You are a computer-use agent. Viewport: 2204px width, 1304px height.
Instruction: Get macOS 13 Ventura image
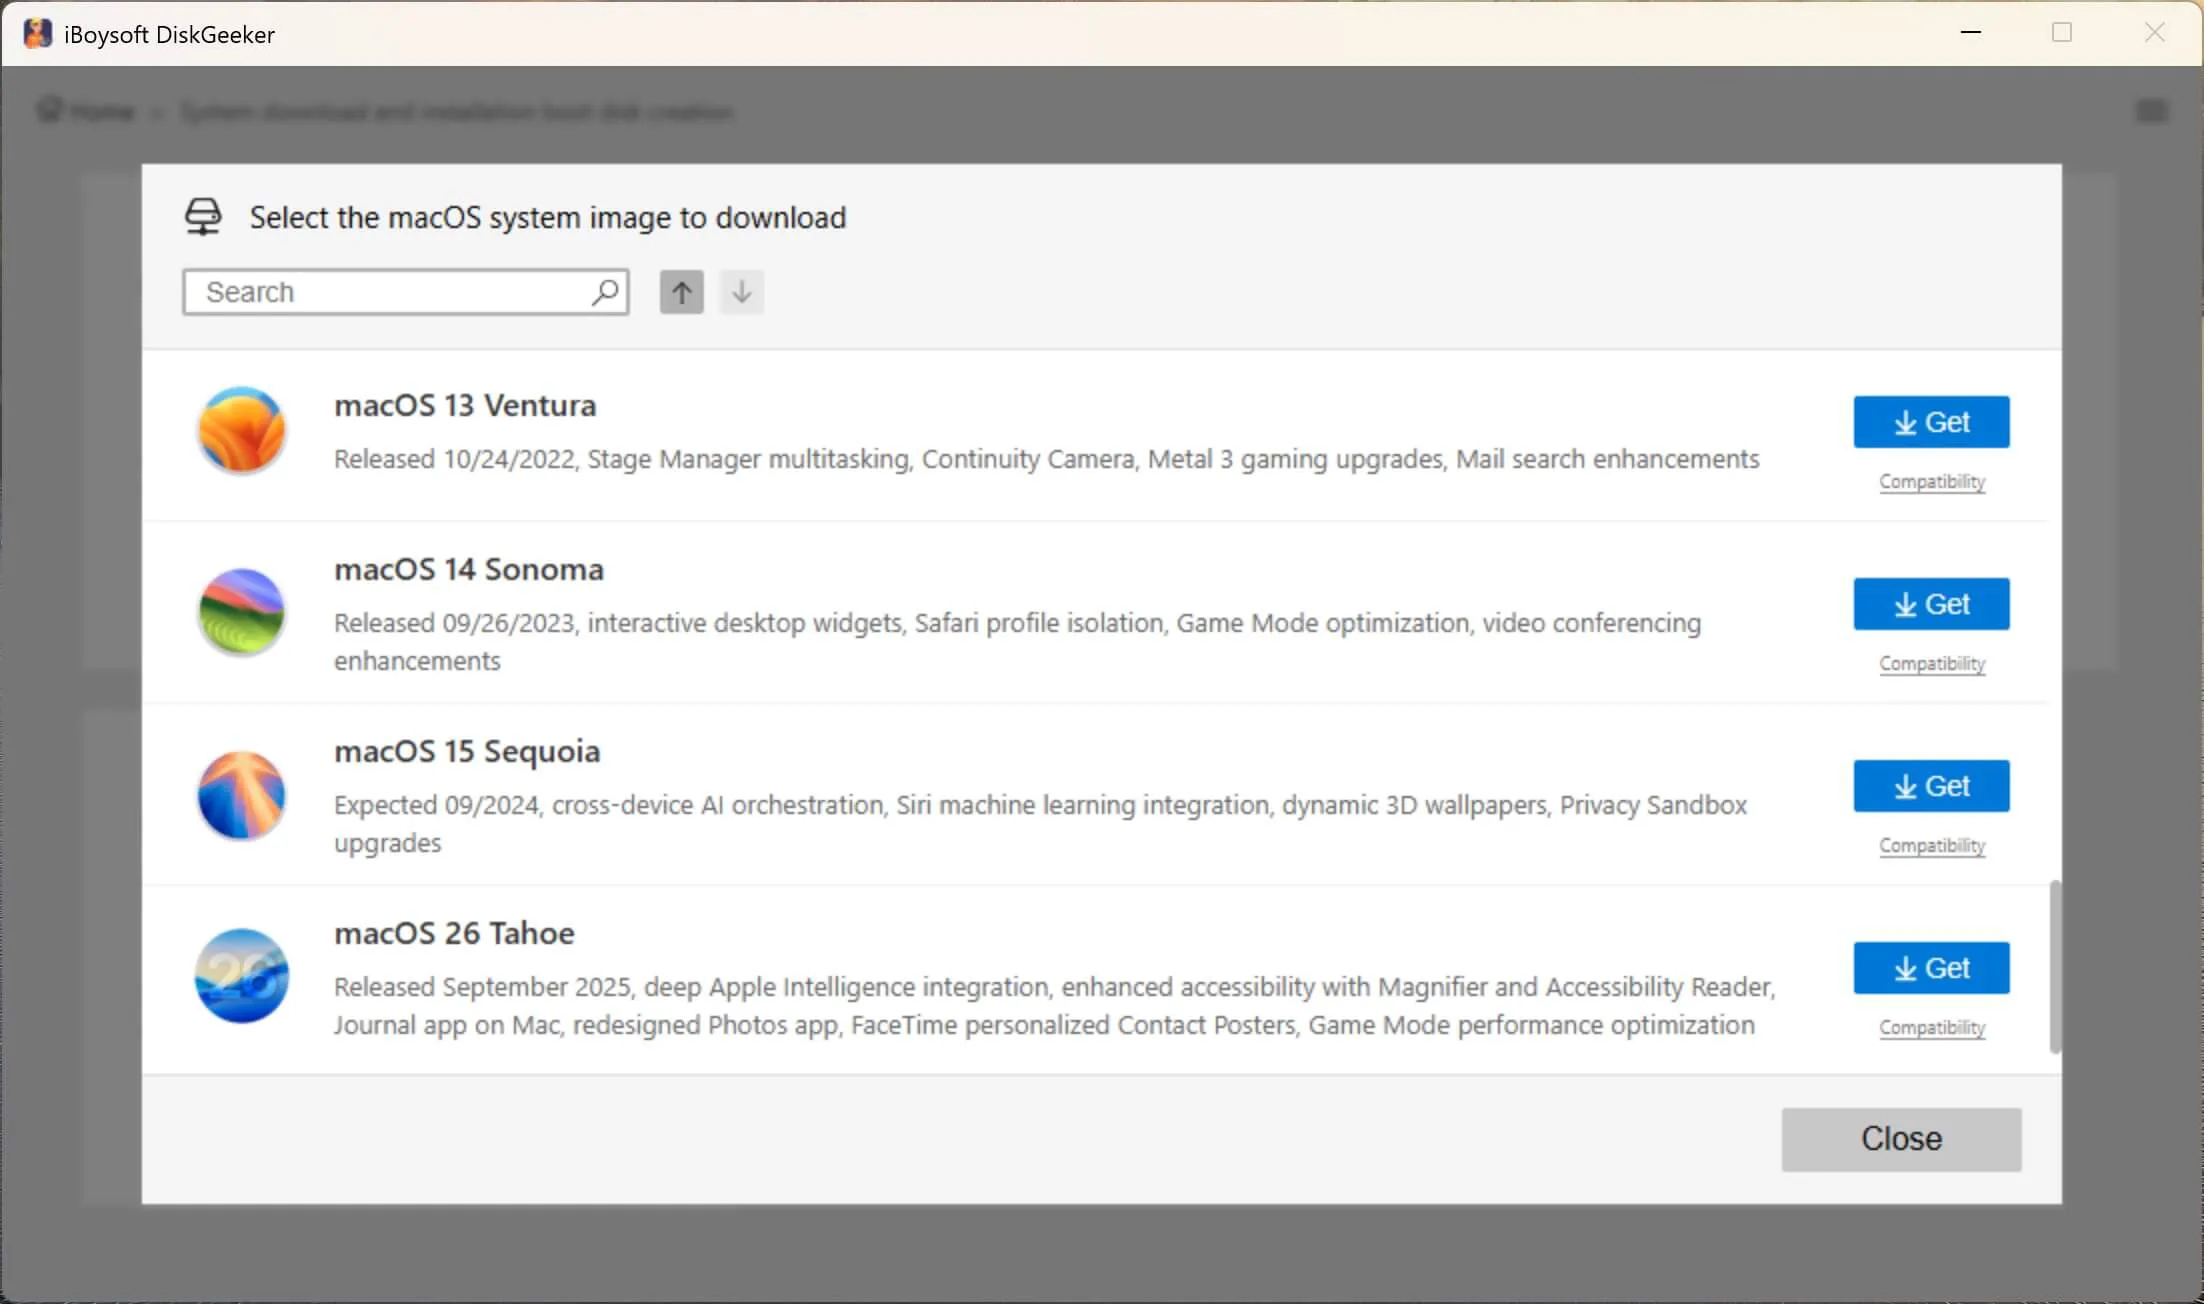pos(1931,422)
